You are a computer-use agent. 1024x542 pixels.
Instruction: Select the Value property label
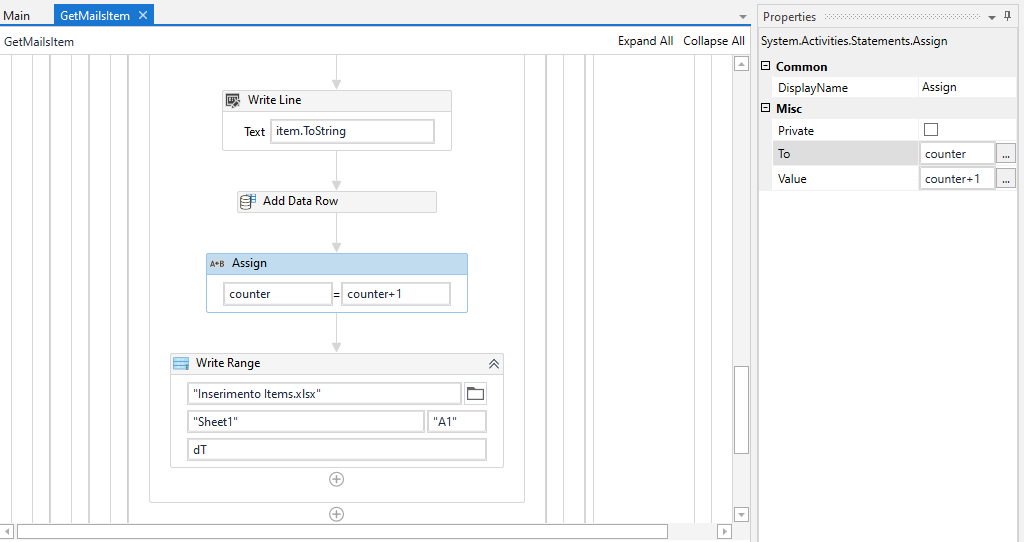tap(792, 179)
